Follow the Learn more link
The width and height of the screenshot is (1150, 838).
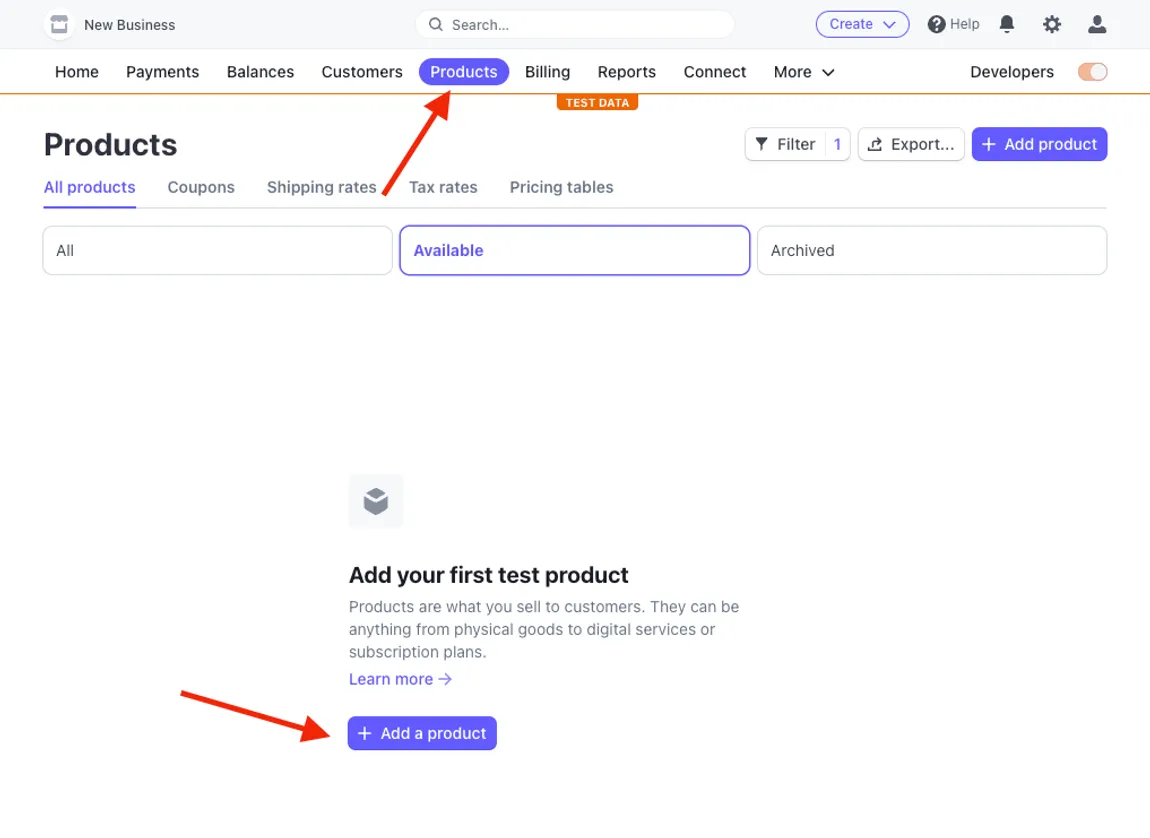(400, 679)
